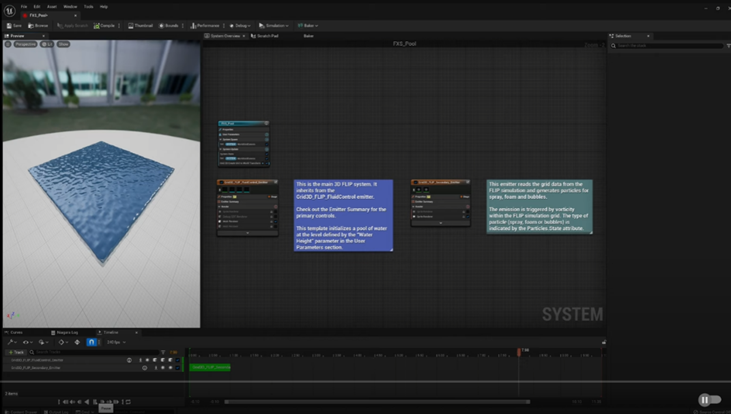Screen dimensions: 731x414
Task: Open the Scratch Pad tab
Action: pyautogui.click(x=267, y=35)
